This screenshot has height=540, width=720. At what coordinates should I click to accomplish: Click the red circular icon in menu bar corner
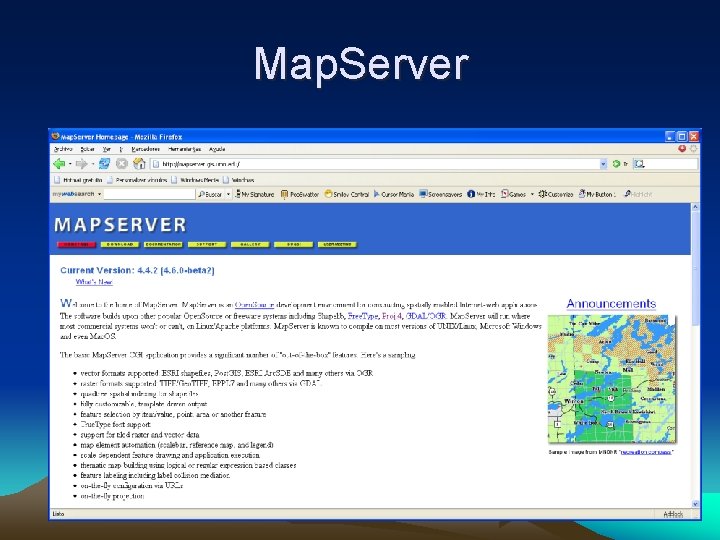(x=682, y=149)
